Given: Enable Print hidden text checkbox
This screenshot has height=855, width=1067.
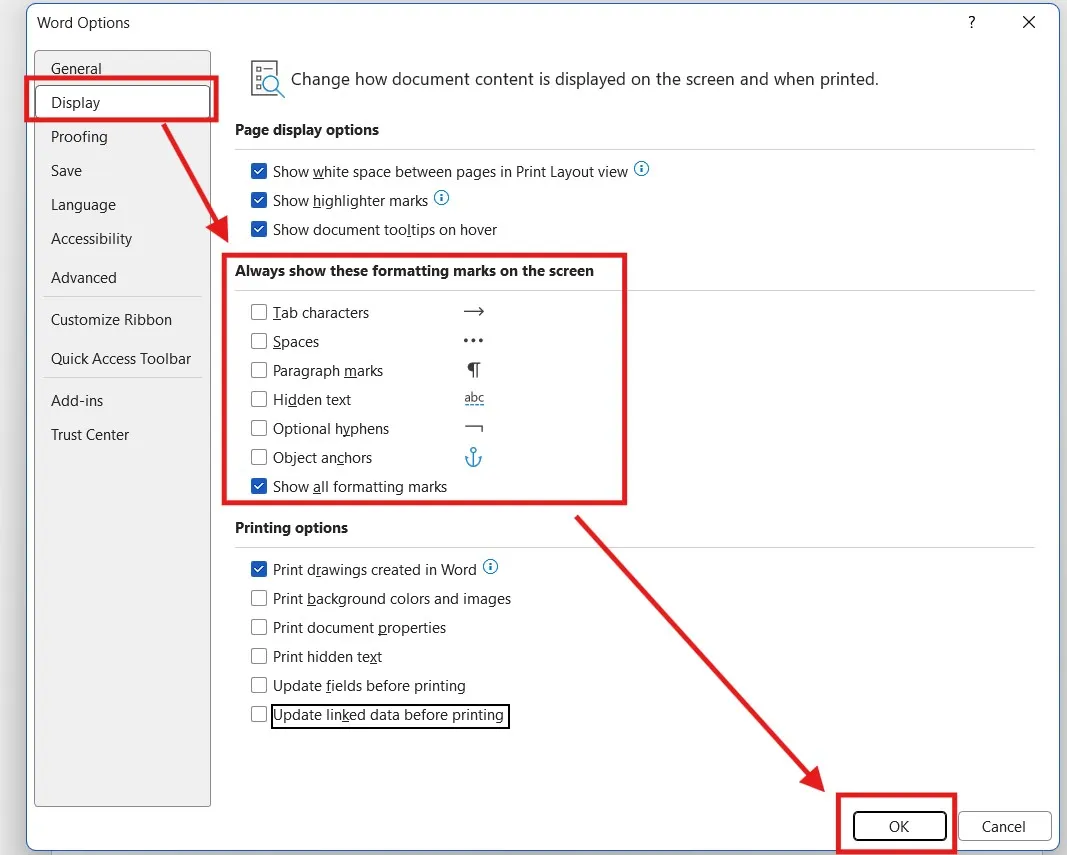Looking at the screenshot, I should [259, 656].
